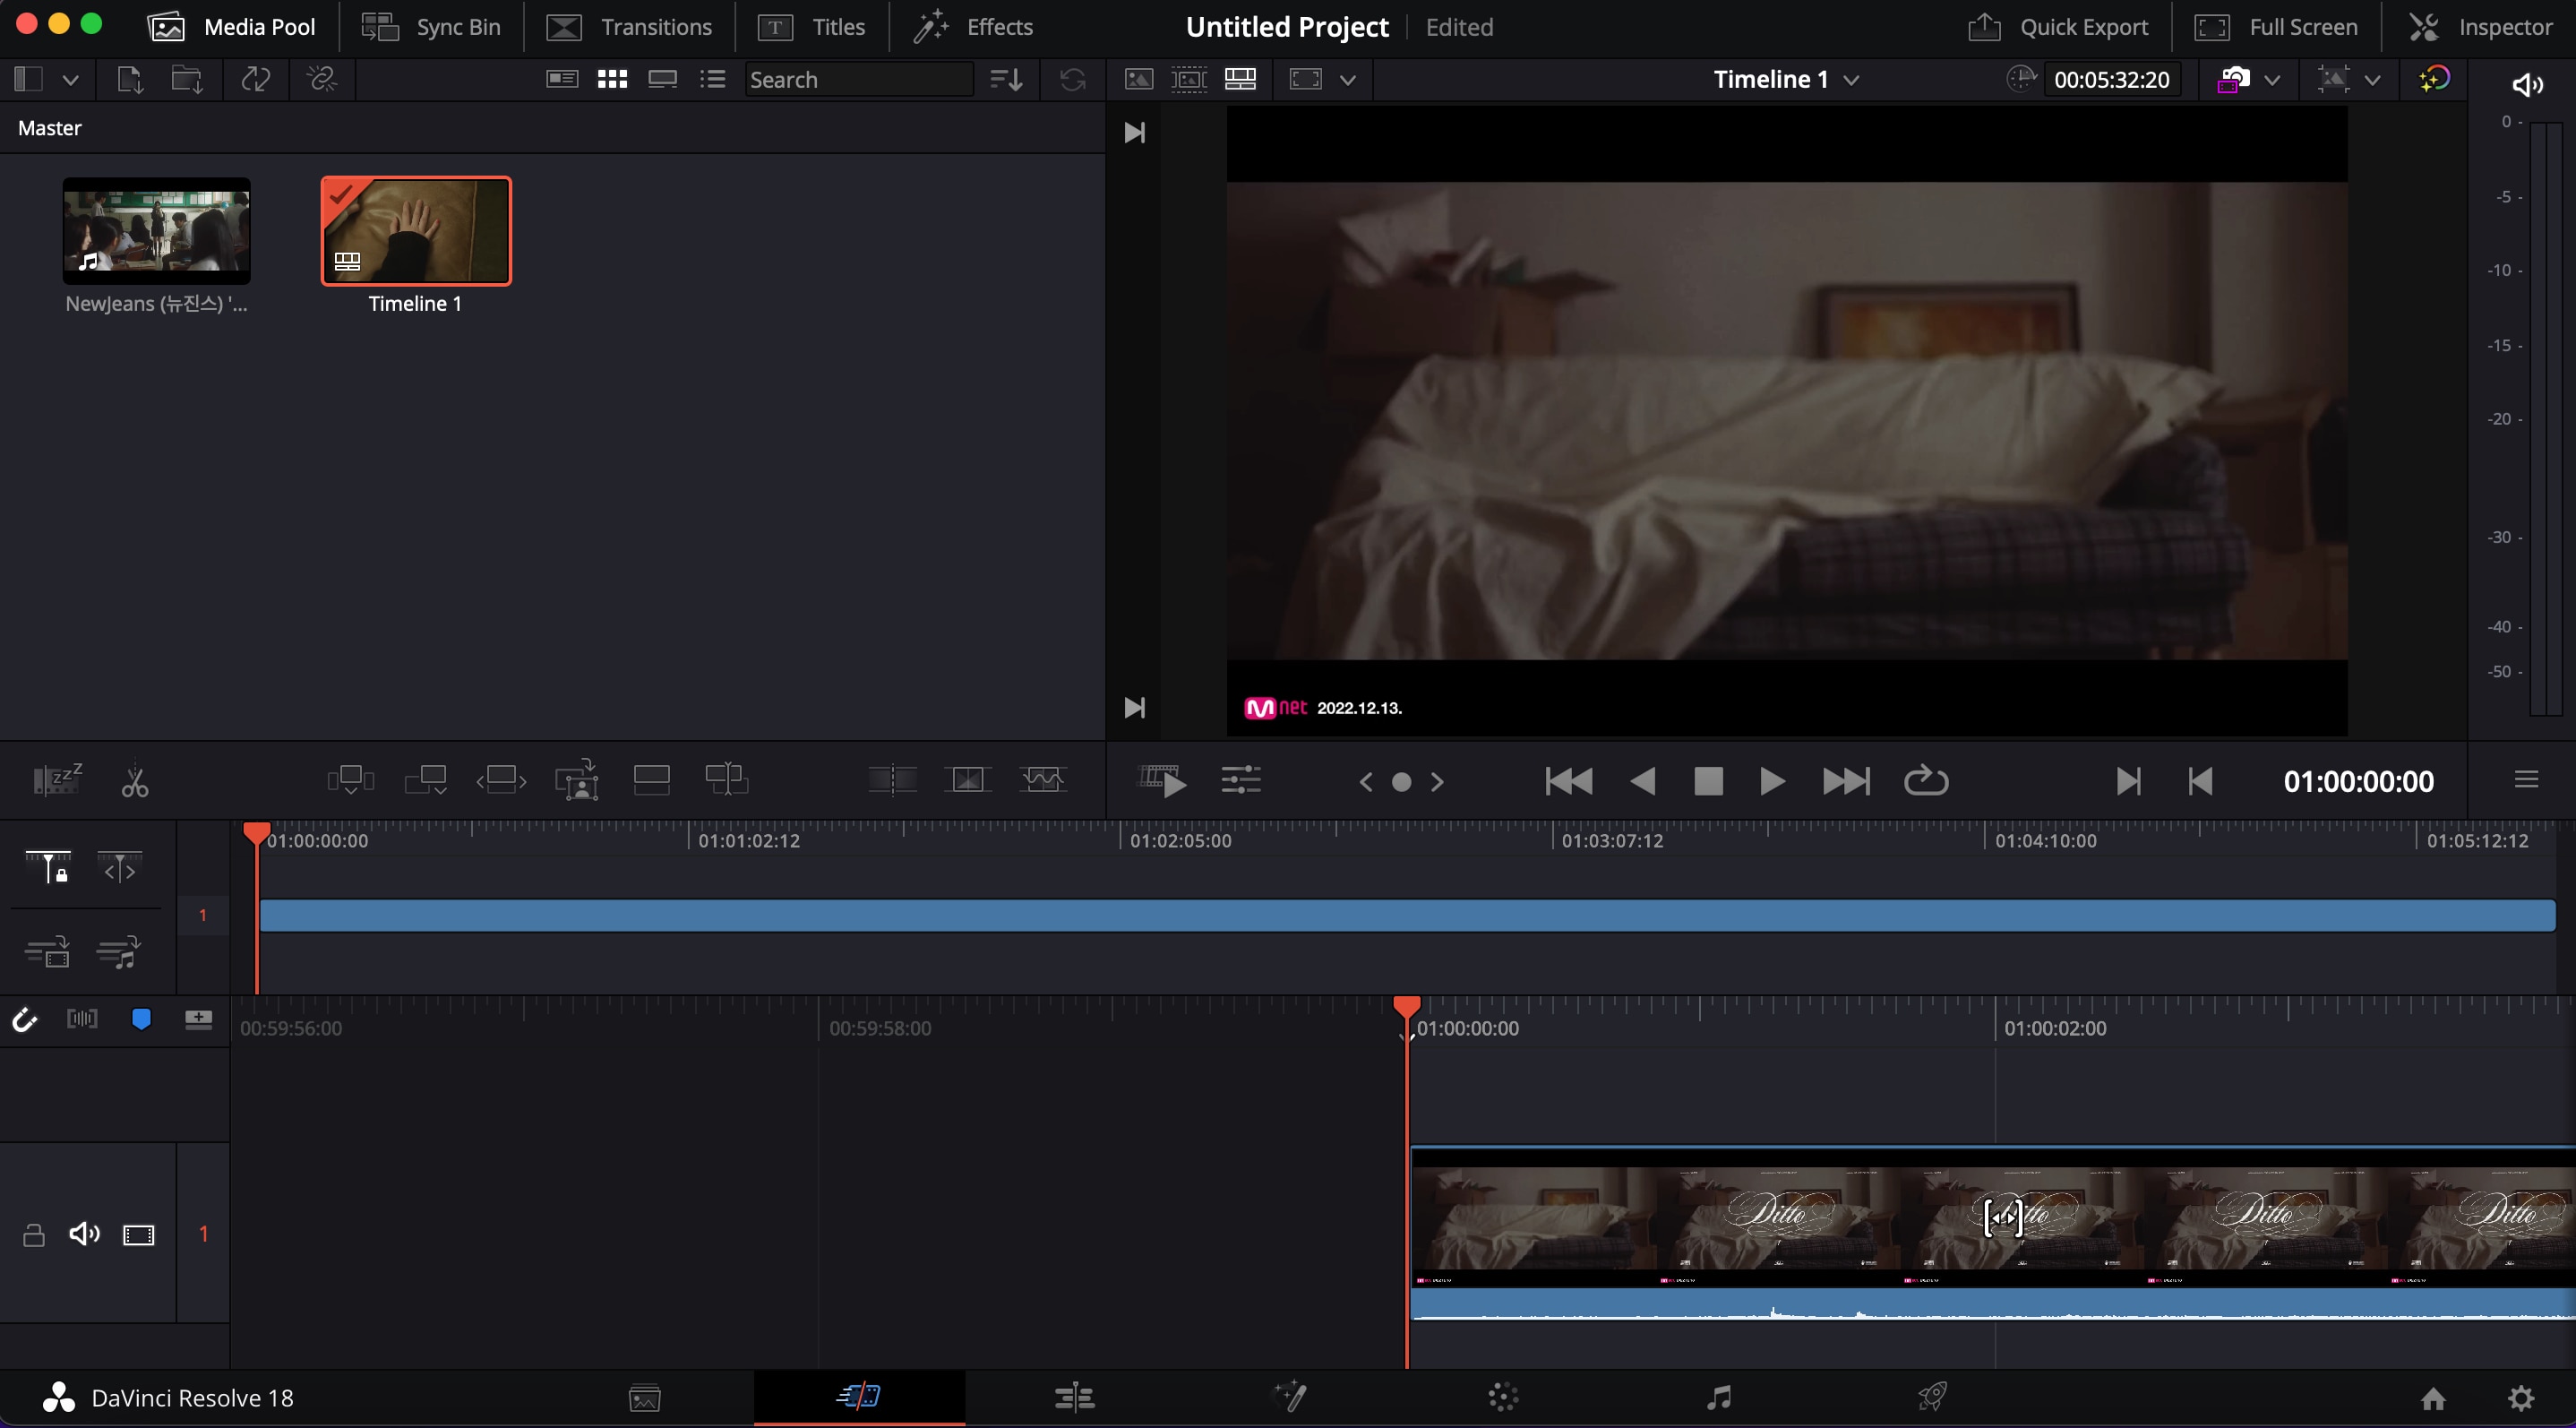Click the Sync Clips icon
The image size is (2576, 1428).
click(256, 79)
